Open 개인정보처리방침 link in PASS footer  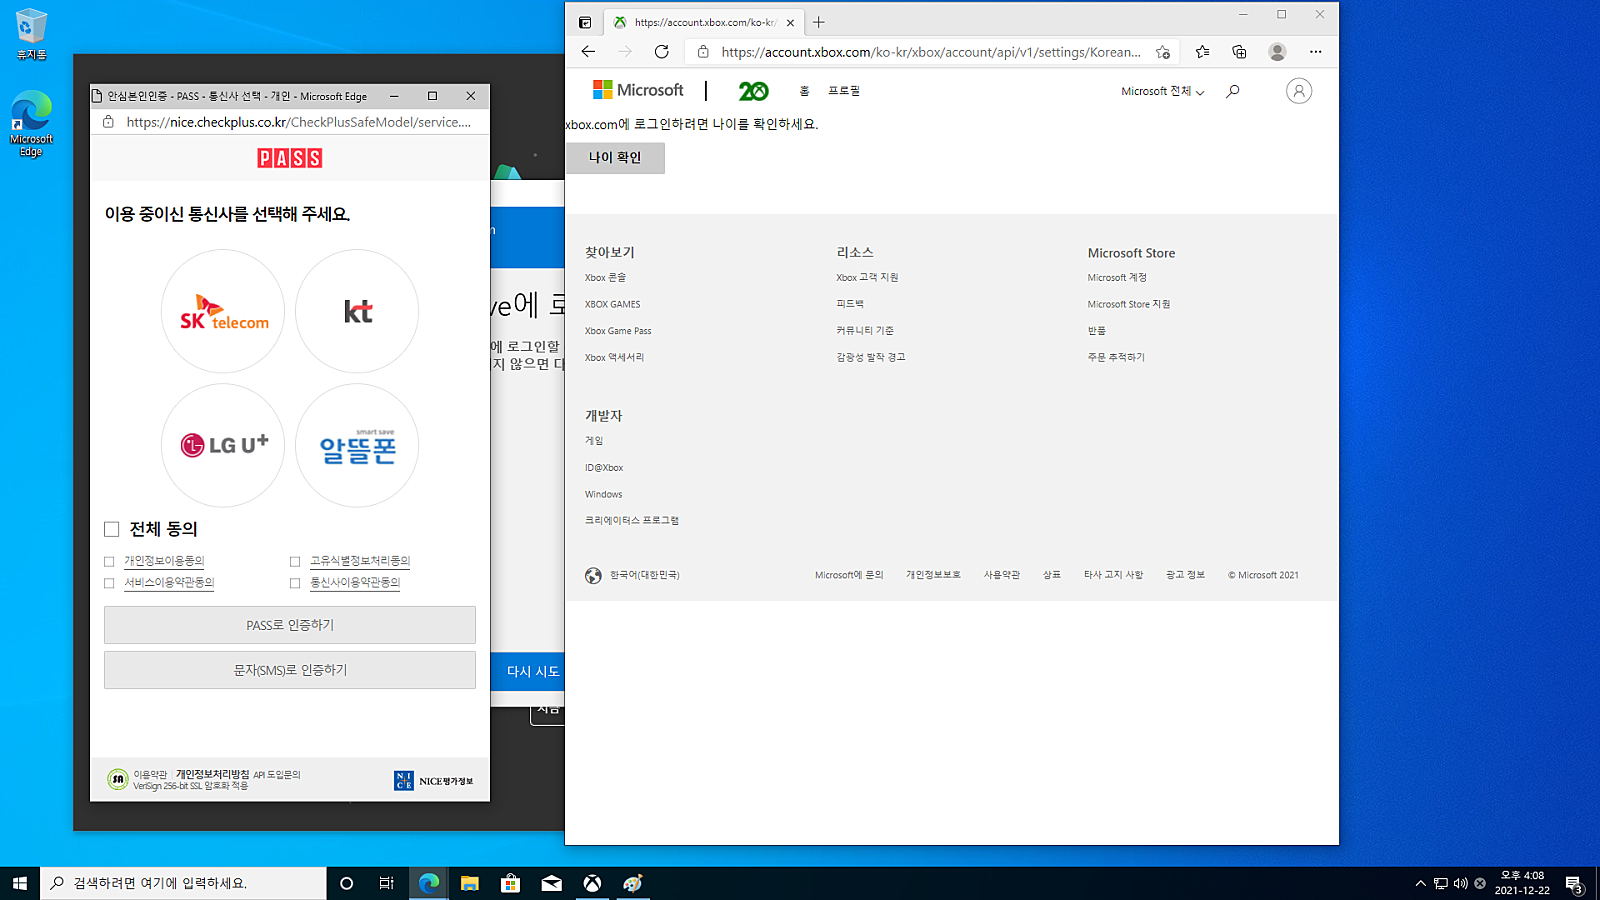pyautogui.click(x=212, y=774)
